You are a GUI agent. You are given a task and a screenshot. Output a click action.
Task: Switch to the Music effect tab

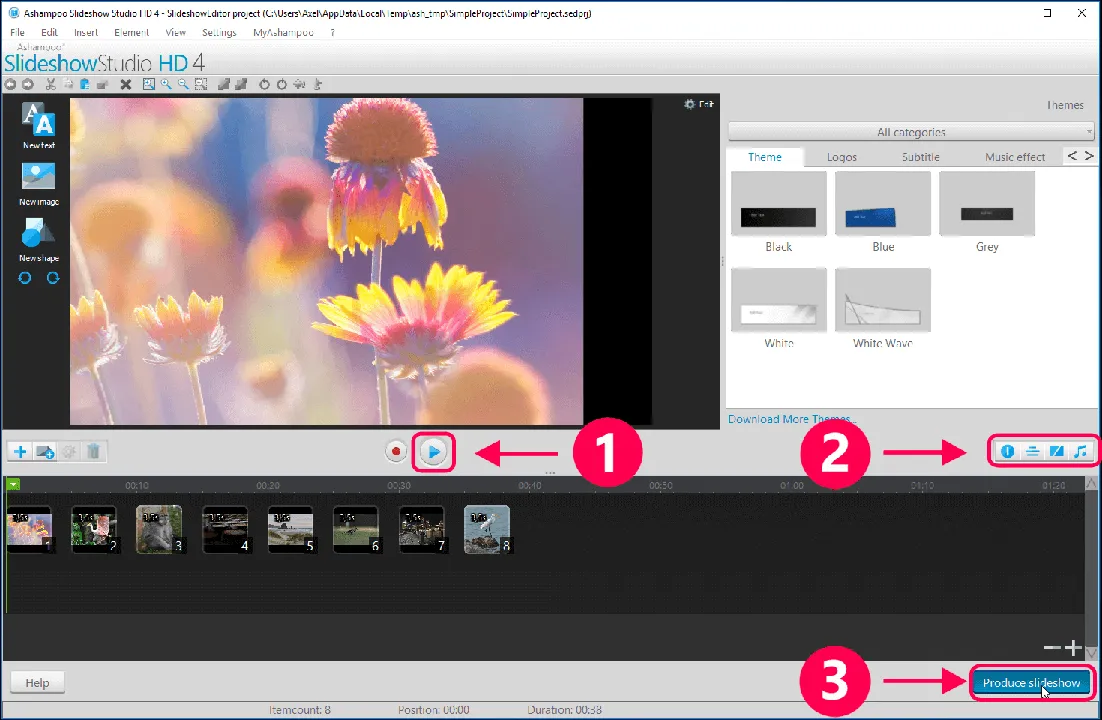(x=1015, y=157)
